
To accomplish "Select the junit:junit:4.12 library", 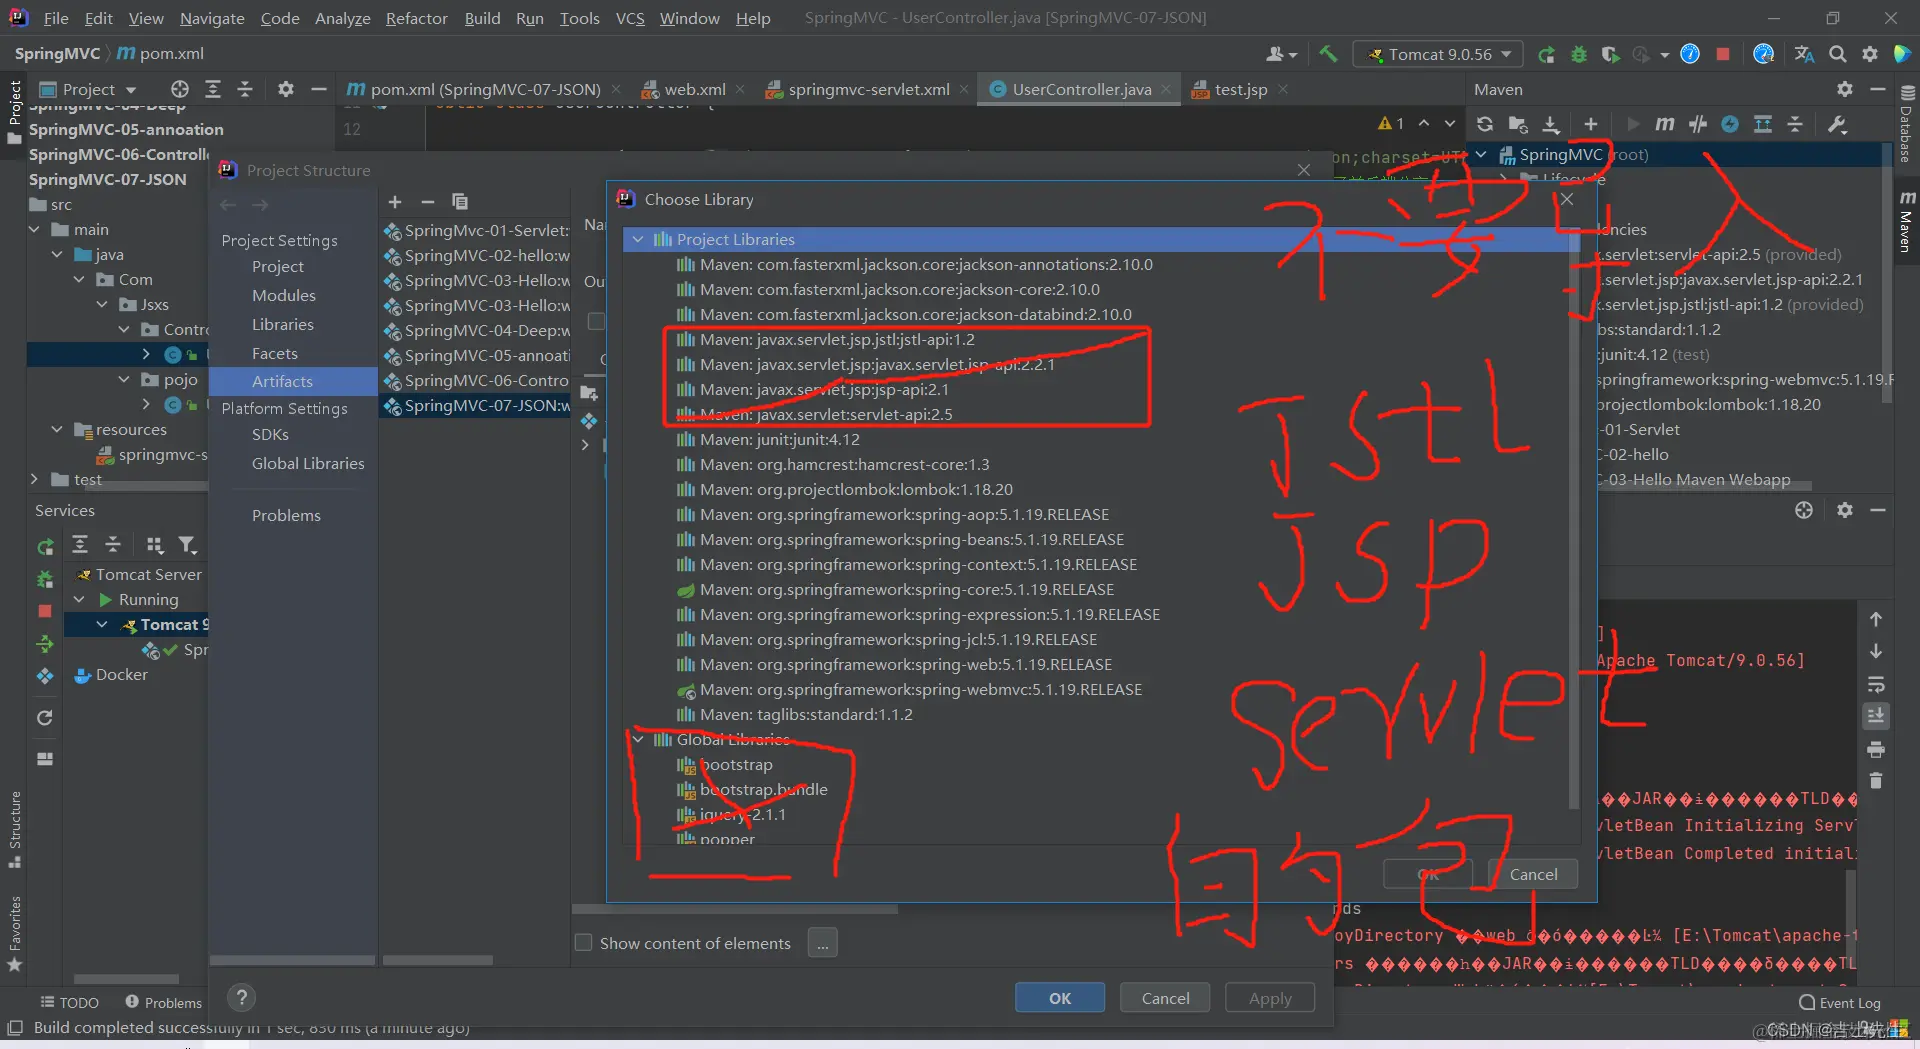I will [x=780, y=439].
